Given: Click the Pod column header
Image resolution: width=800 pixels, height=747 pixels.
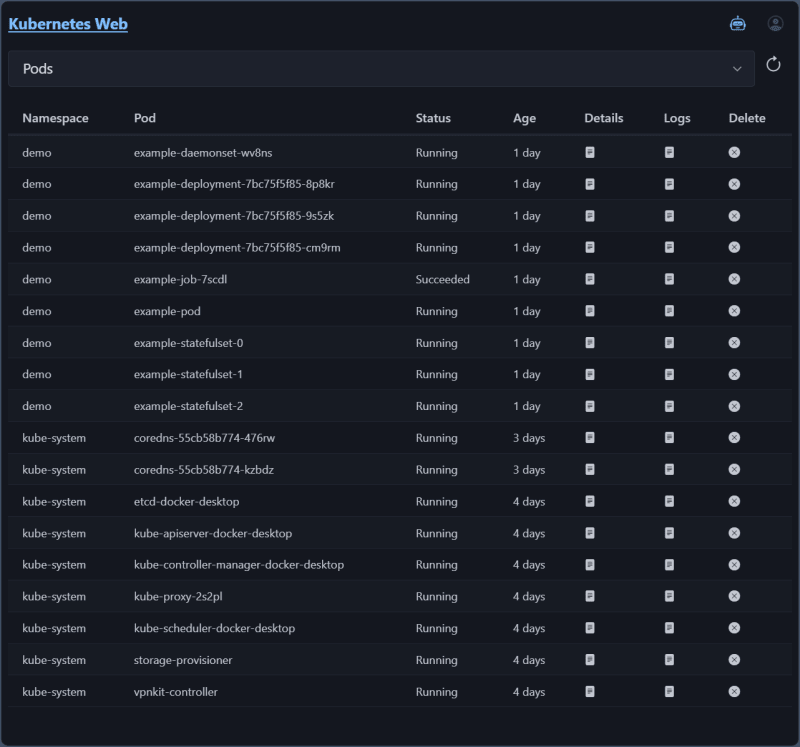Looking at the screenshot, I should 145,118.
